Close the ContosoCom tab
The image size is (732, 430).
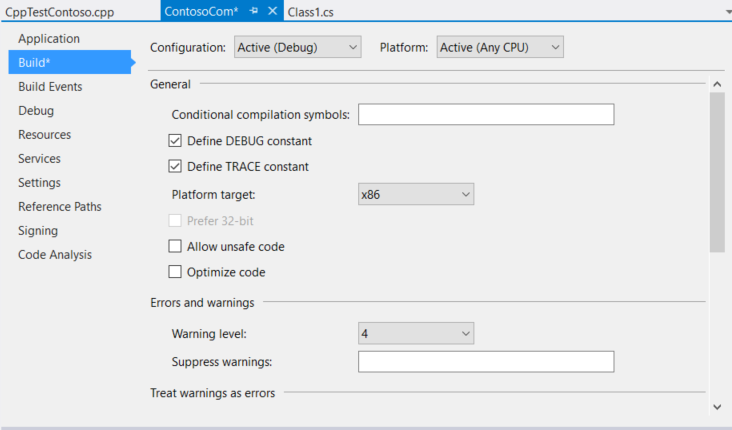(x=273, y=11)
